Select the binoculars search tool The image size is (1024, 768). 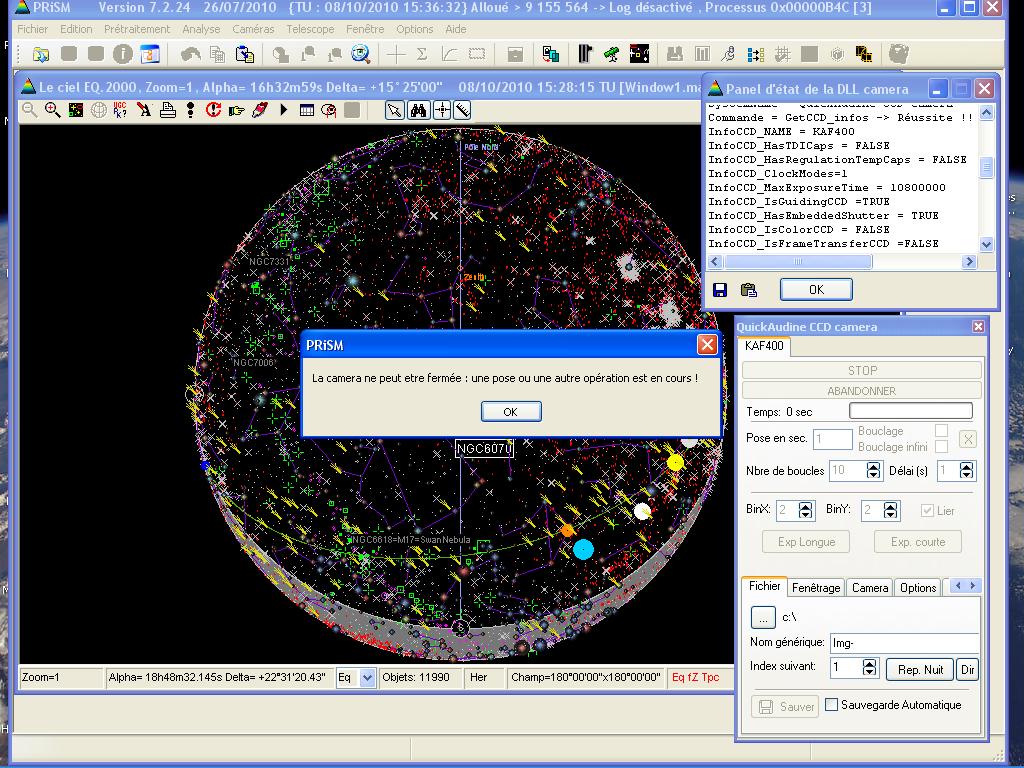(419, 110)
